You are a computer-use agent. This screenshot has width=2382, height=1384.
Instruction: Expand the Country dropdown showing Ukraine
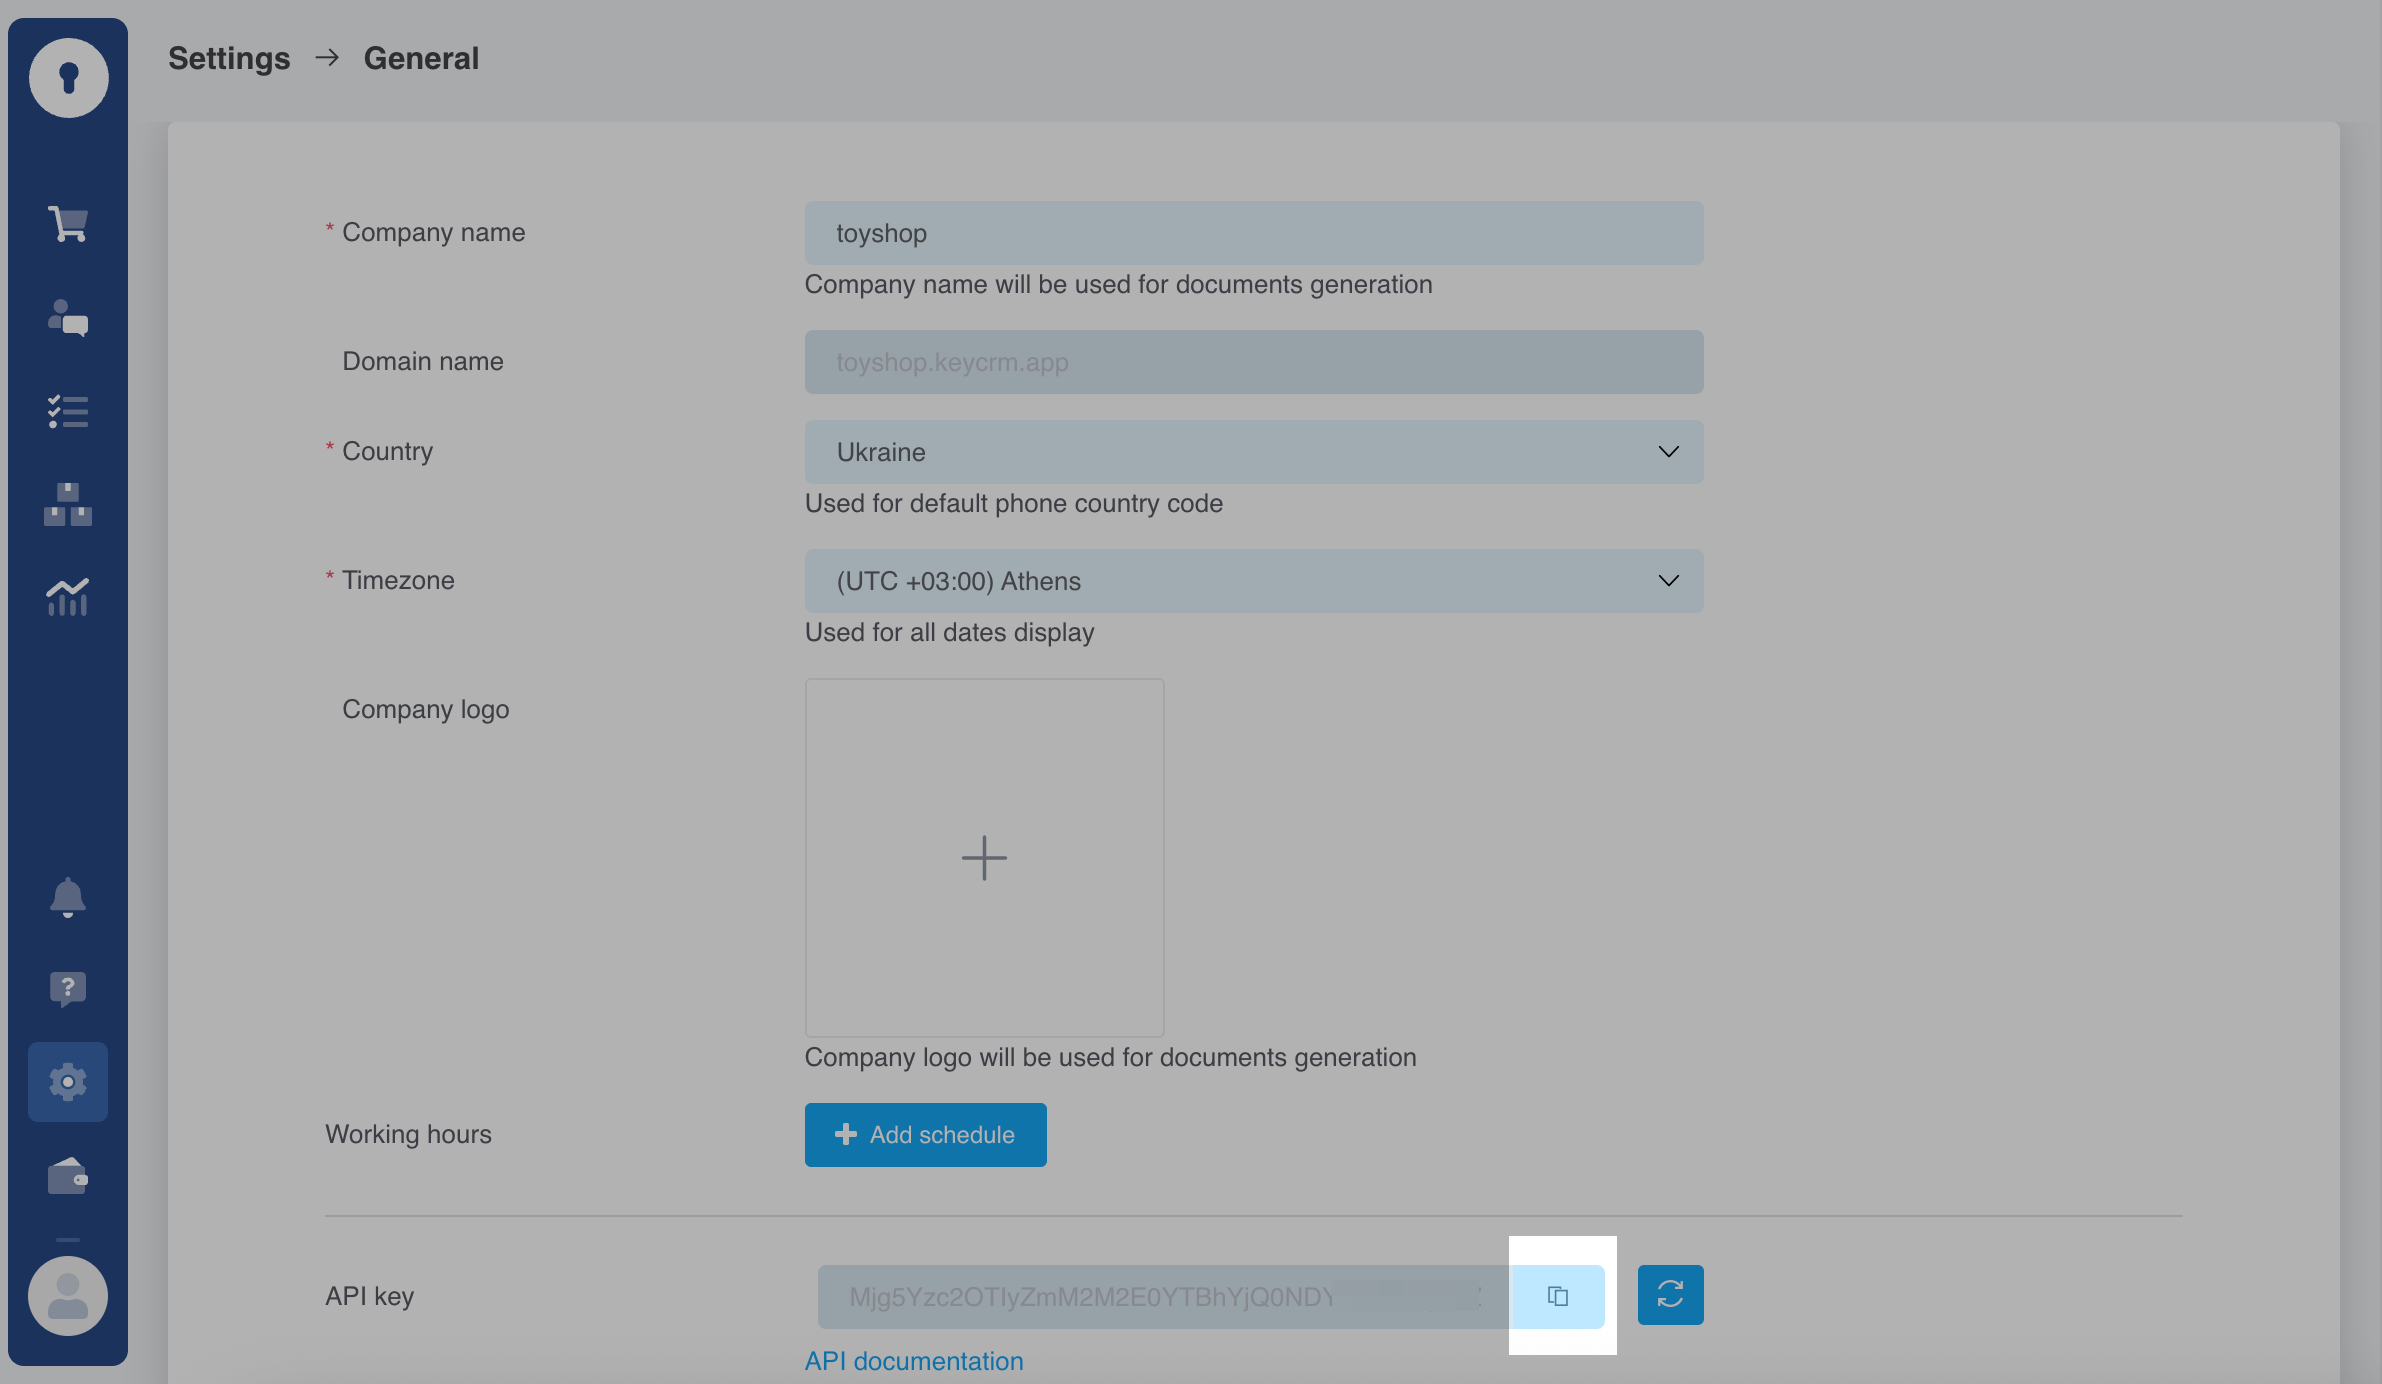(x=1253, y=452)
